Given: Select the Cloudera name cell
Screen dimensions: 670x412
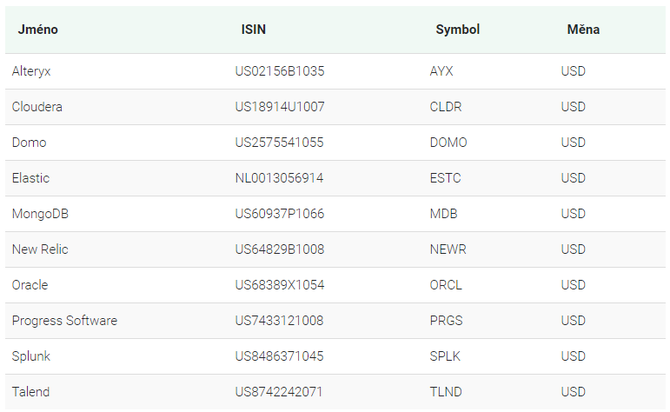Looking at the screenshot, I should (x=37, y=106).
